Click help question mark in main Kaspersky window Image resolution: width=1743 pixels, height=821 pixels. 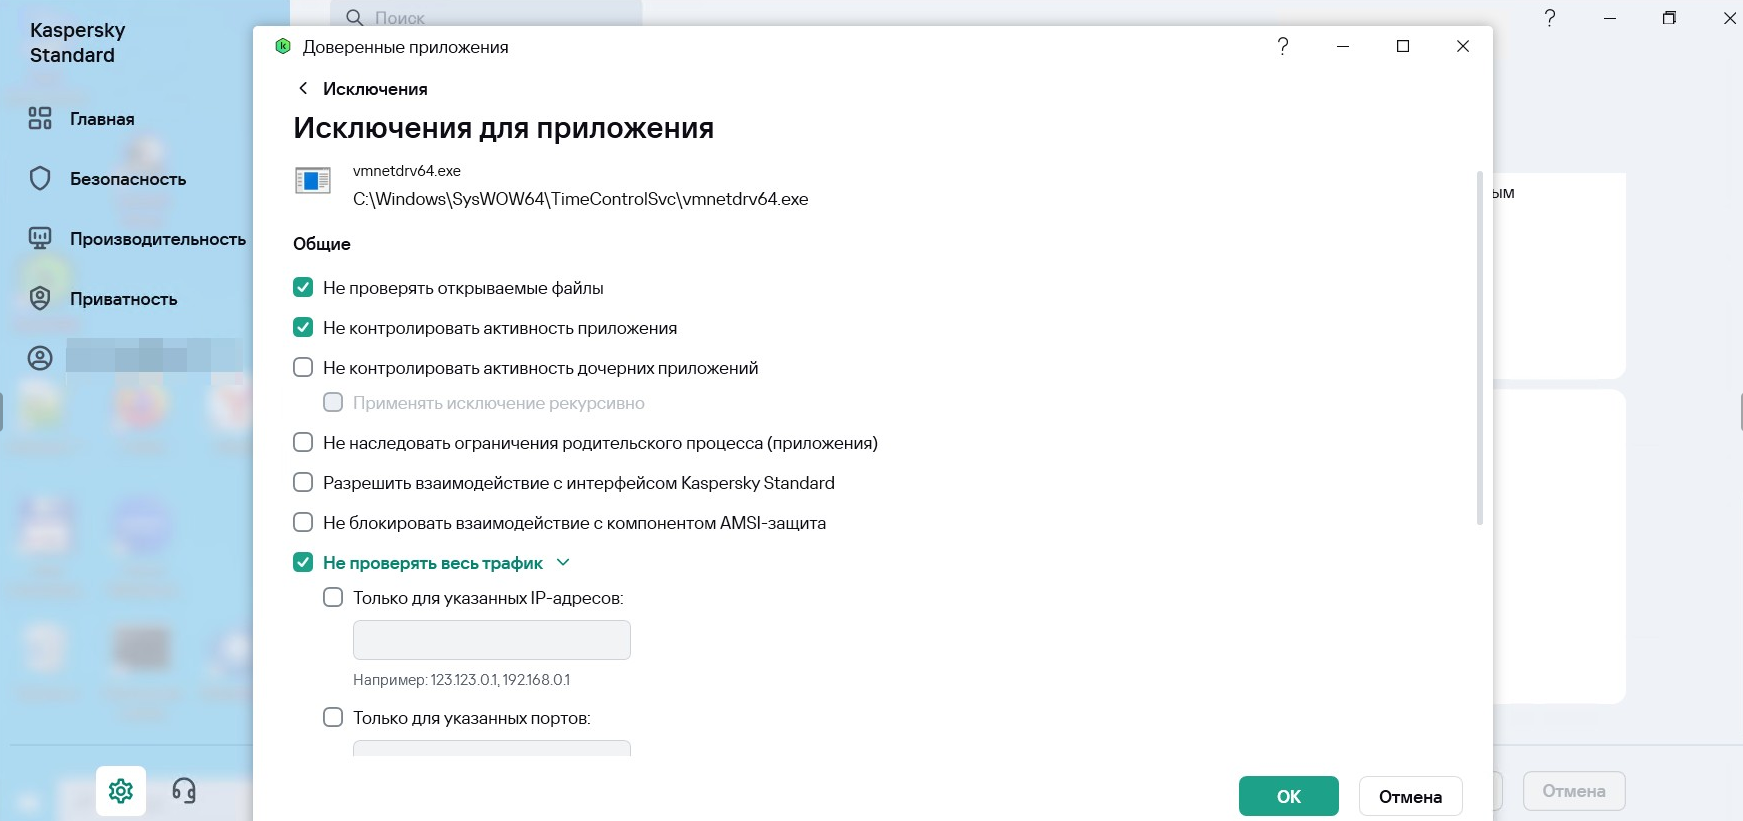(x=1550, y=18)
